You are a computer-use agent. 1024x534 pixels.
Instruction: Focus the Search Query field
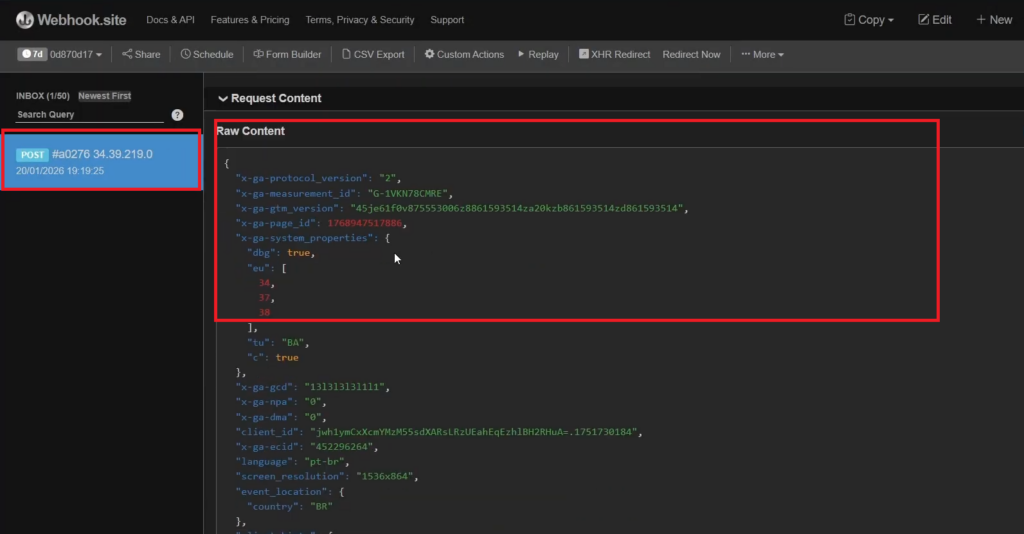click(x=88, y=115)
